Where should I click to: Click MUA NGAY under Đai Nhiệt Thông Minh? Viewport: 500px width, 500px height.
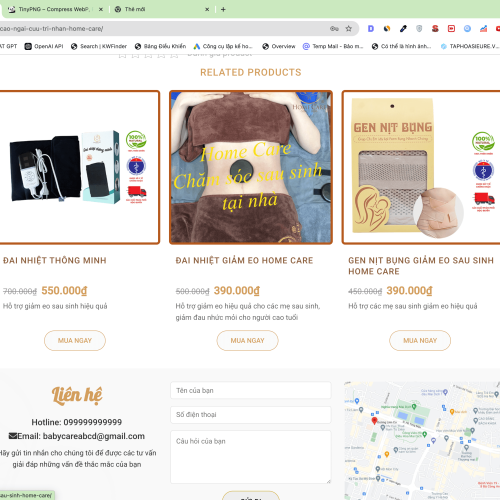tap(75, 340)
